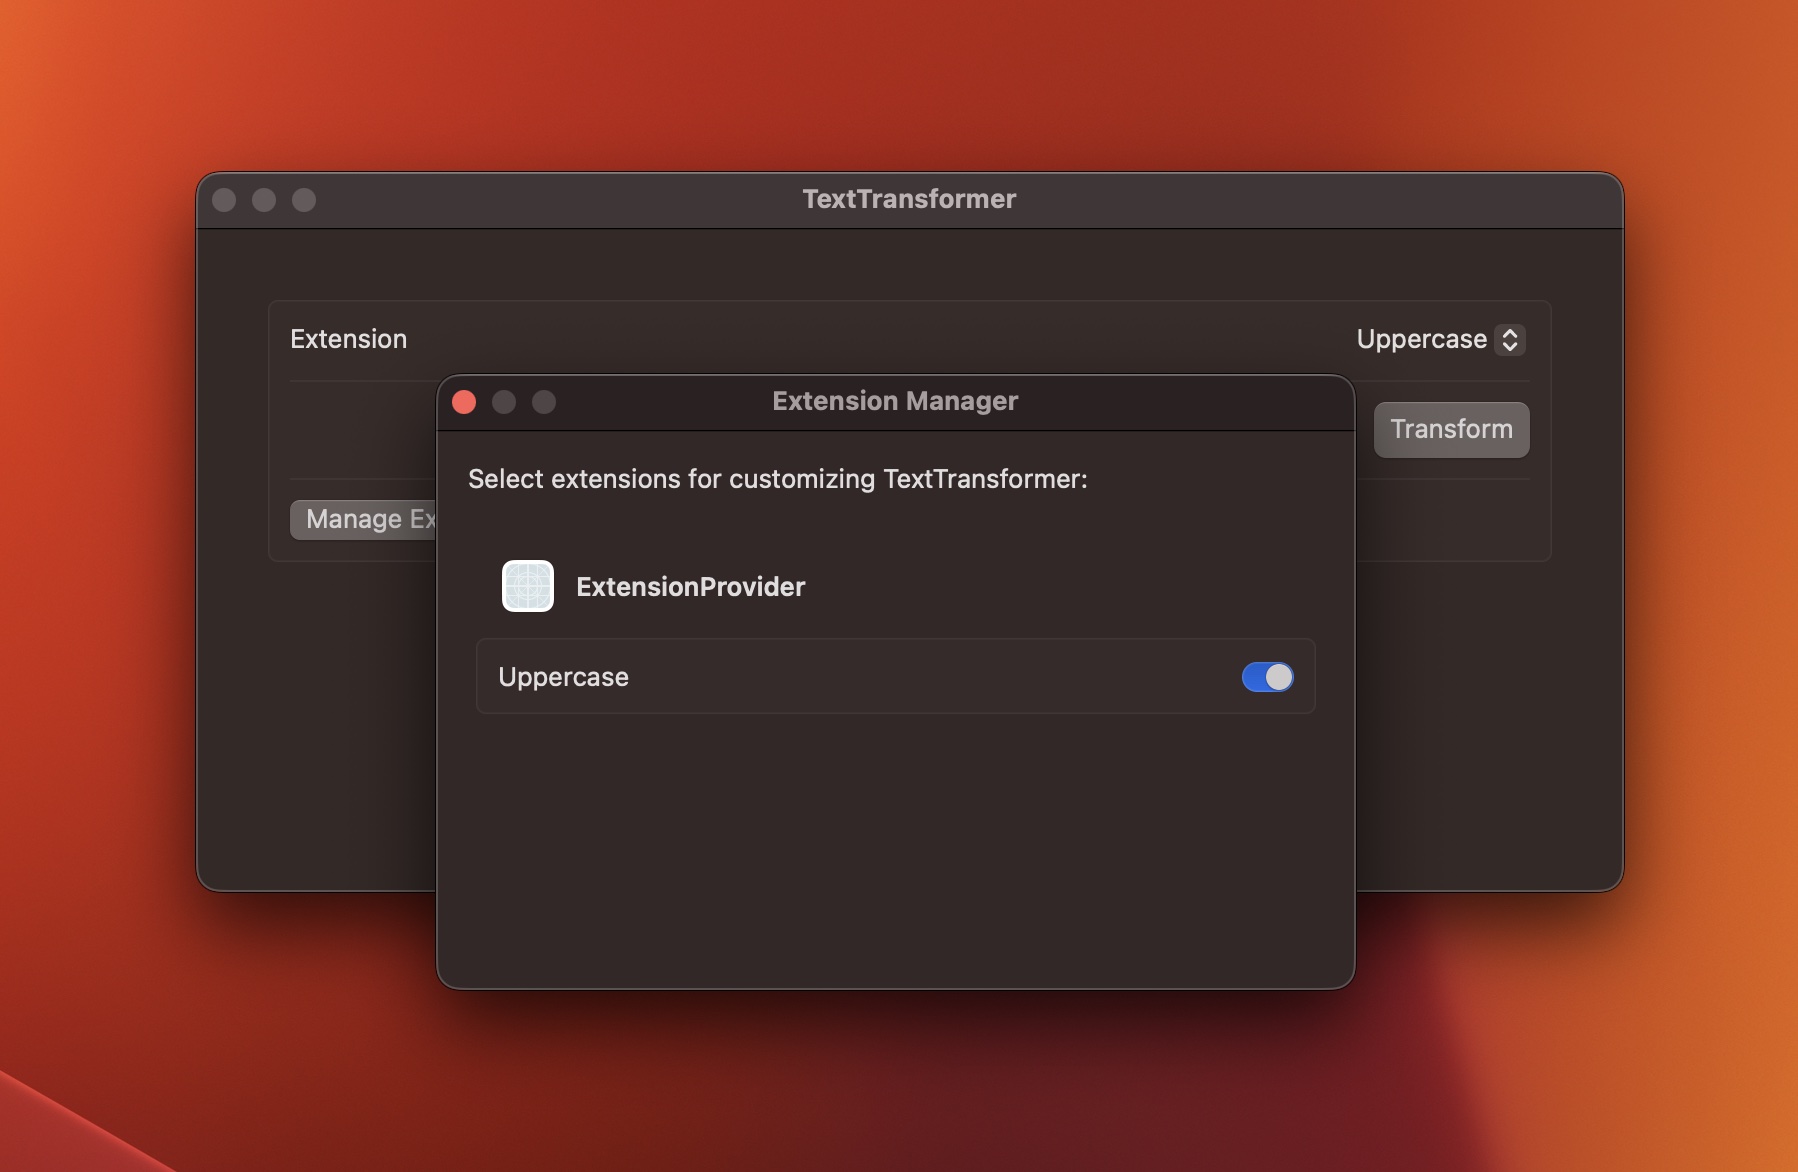Click the Manage Extensions button
Screen dimensions: 1798x1172
click(x=366, y=519)
